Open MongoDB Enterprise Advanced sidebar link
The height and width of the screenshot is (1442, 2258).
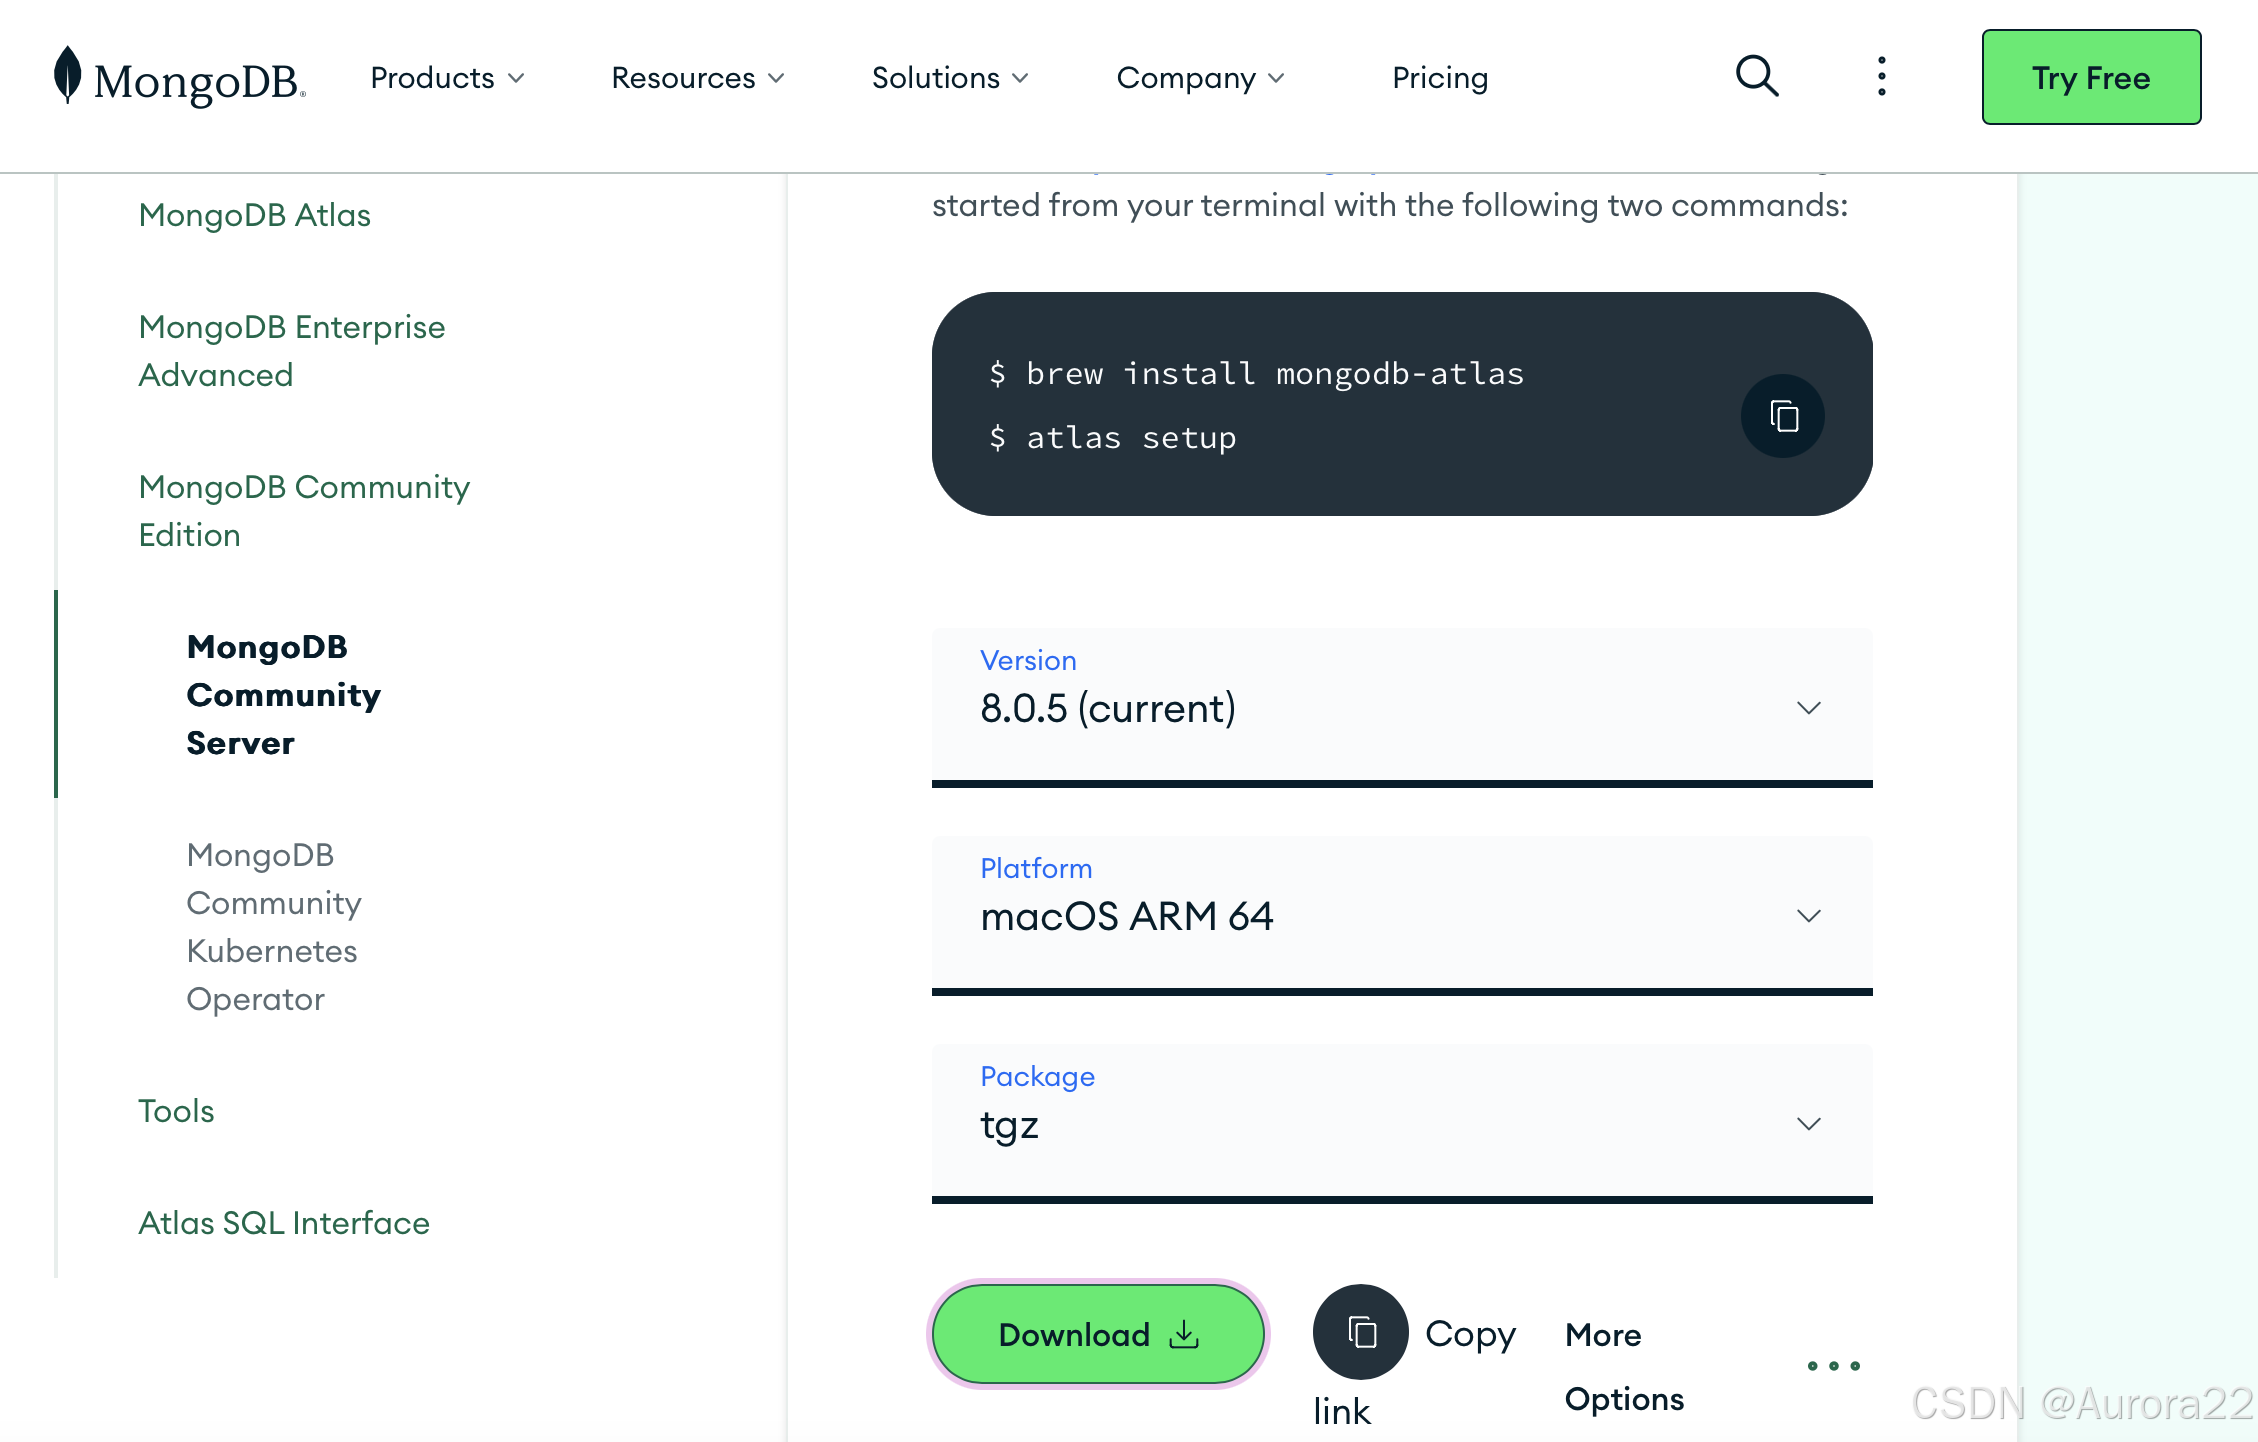coord(291,351)
